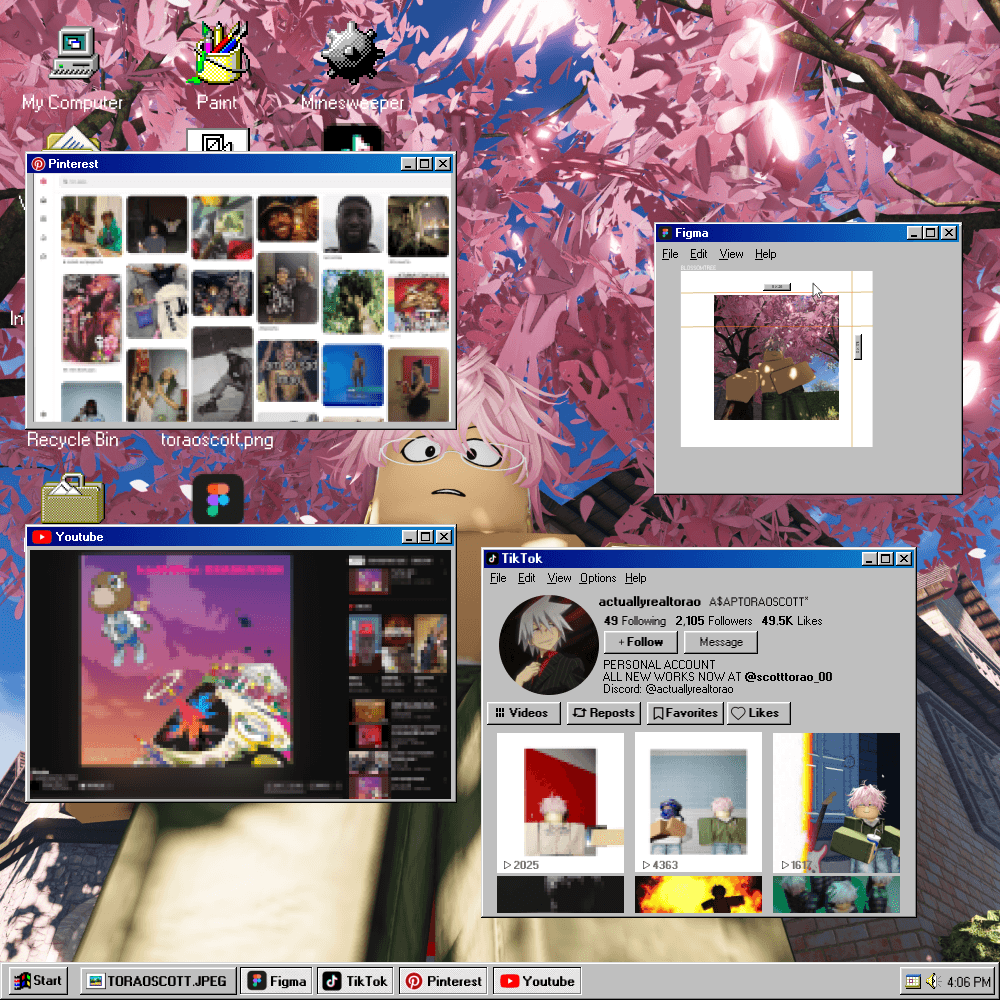Open TikTok video with 2025 views
The image size is (1000, 1000).
click(x=560, y=802)
